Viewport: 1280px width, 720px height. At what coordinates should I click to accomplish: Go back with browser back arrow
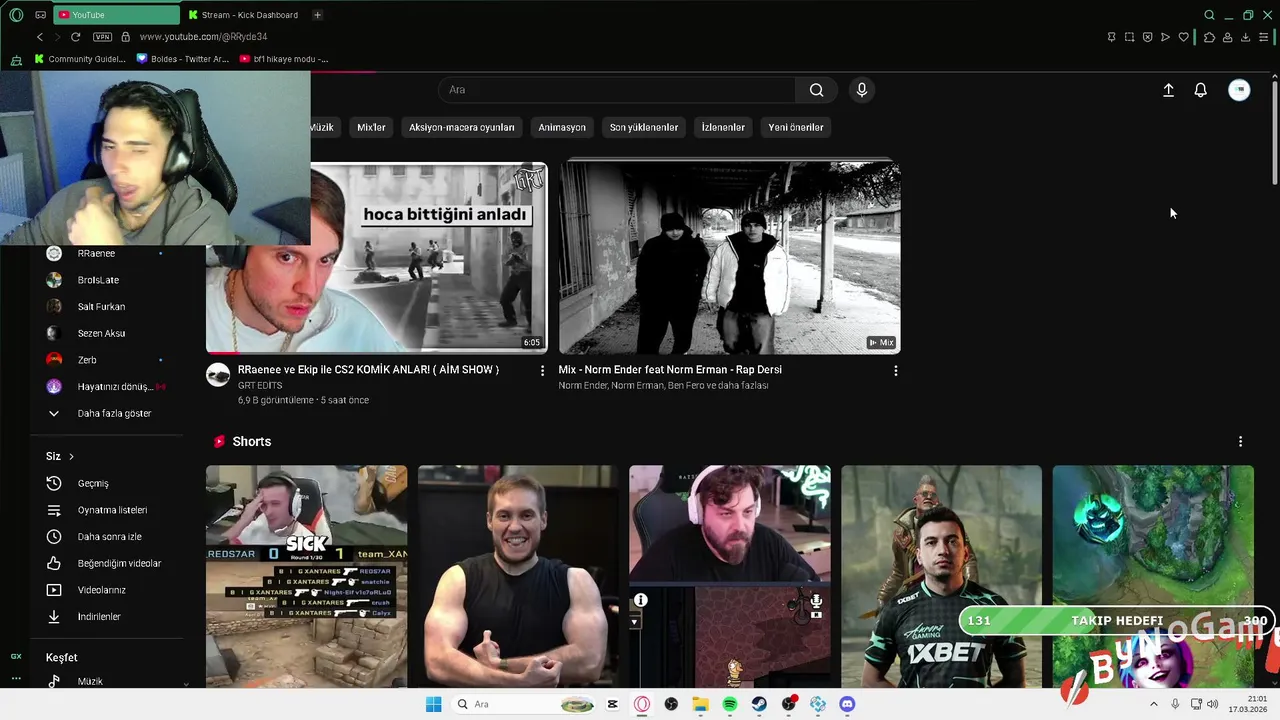pos(40,37)
